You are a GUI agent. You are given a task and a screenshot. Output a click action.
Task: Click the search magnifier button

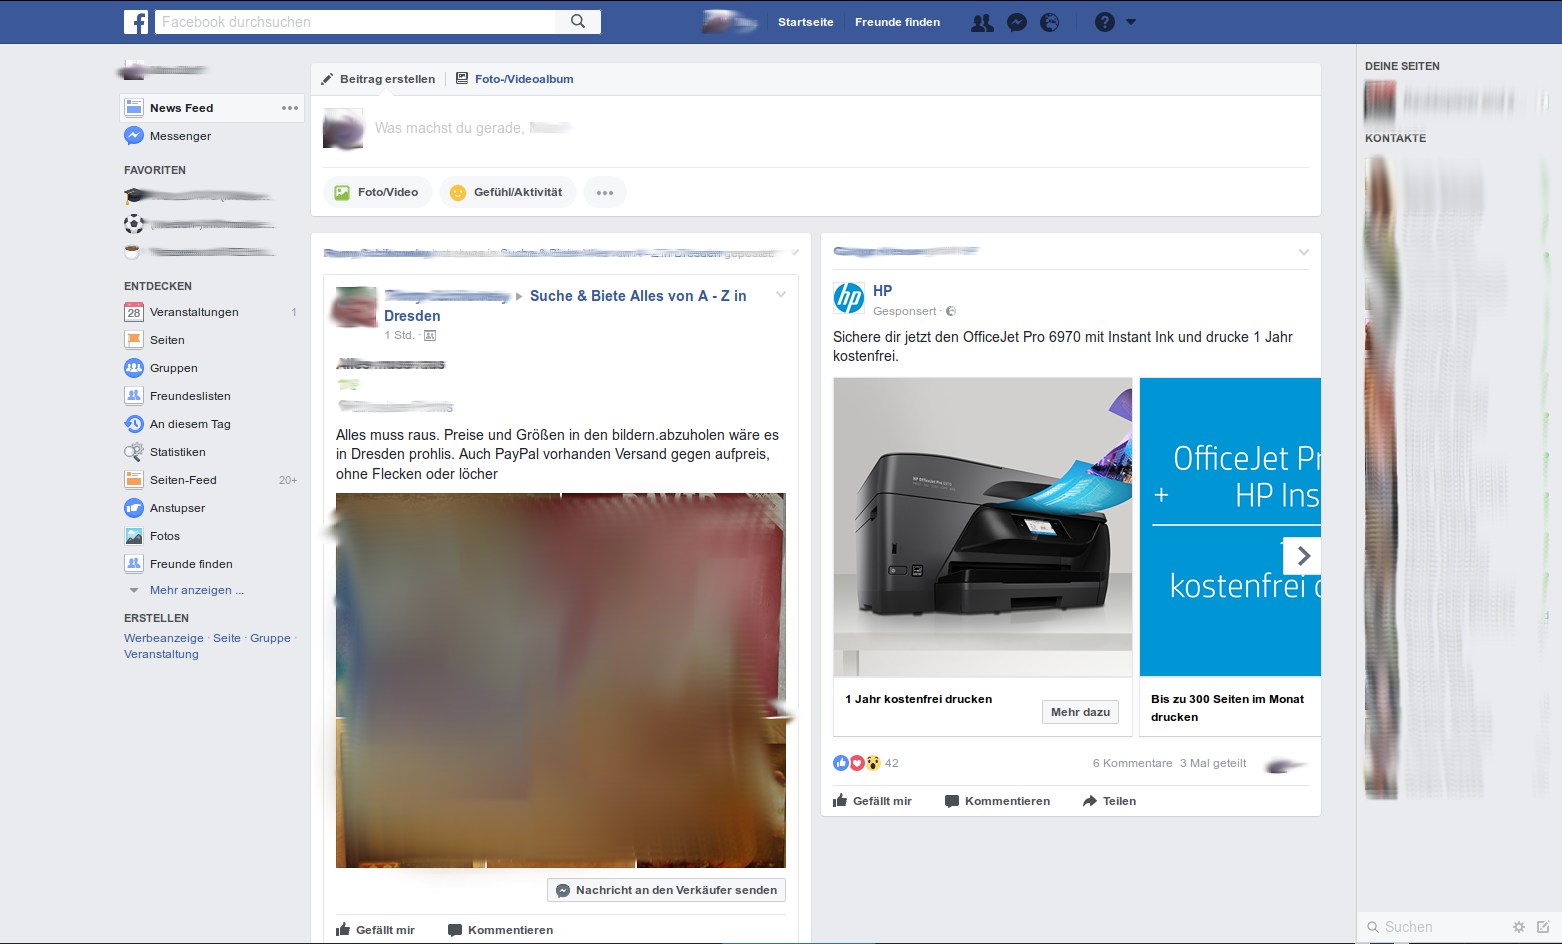578,22
